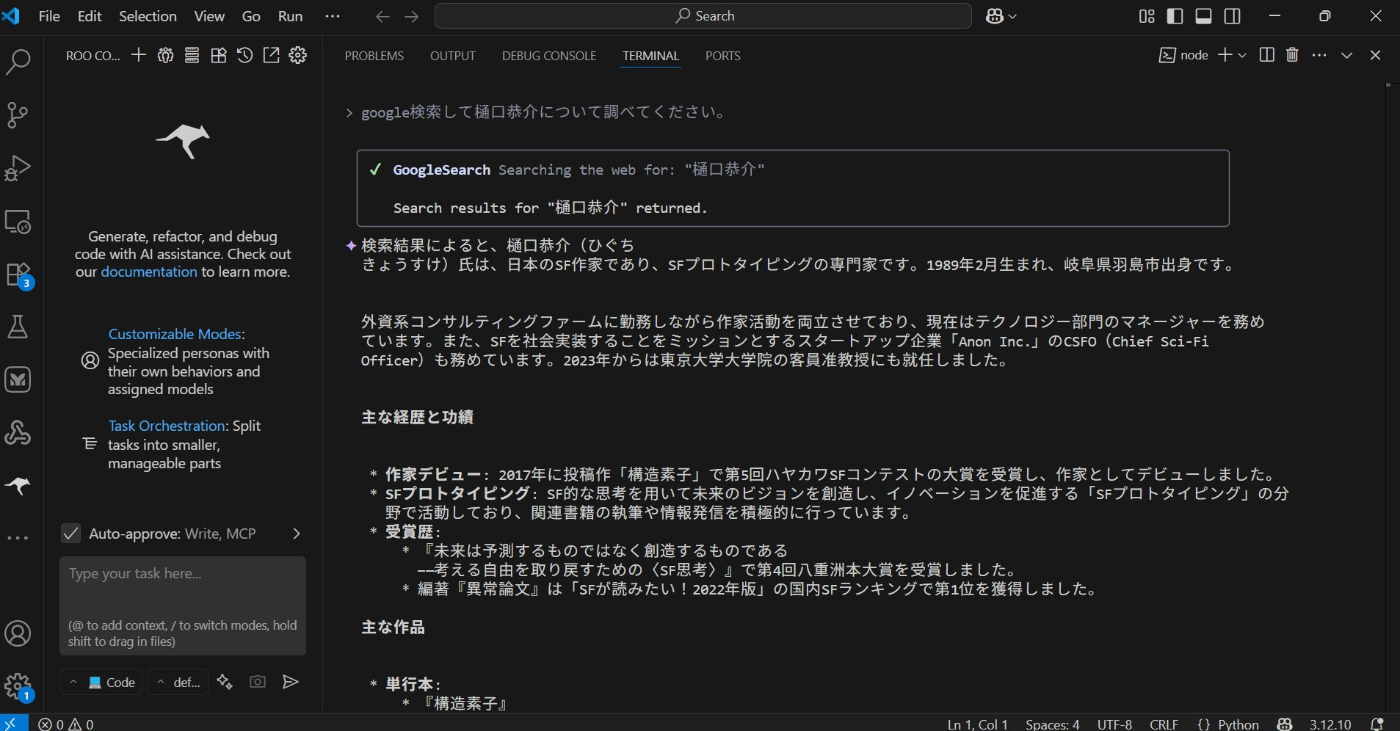The height and width of the screenshot is (731, 1400).
Task: Click the camera add-image icon
Action: point(258,682)
